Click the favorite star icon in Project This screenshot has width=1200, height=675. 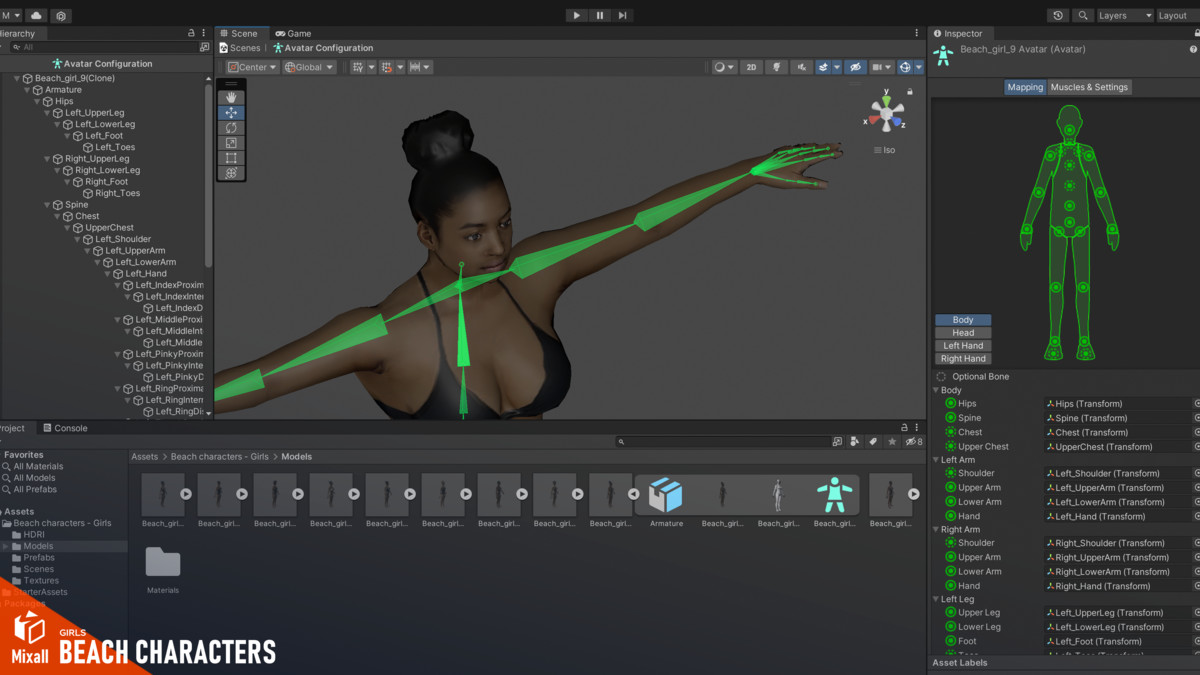892,441
